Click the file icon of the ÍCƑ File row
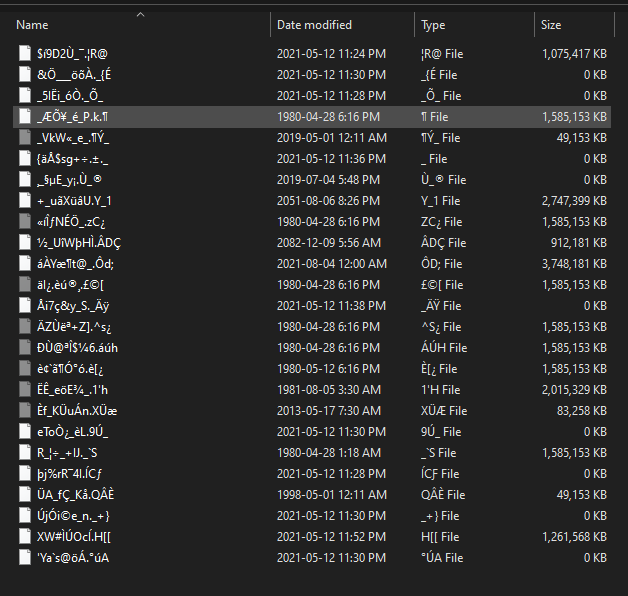Image resolution: width=628 pixels, height=596 pixels. click(x=25, y=473)
